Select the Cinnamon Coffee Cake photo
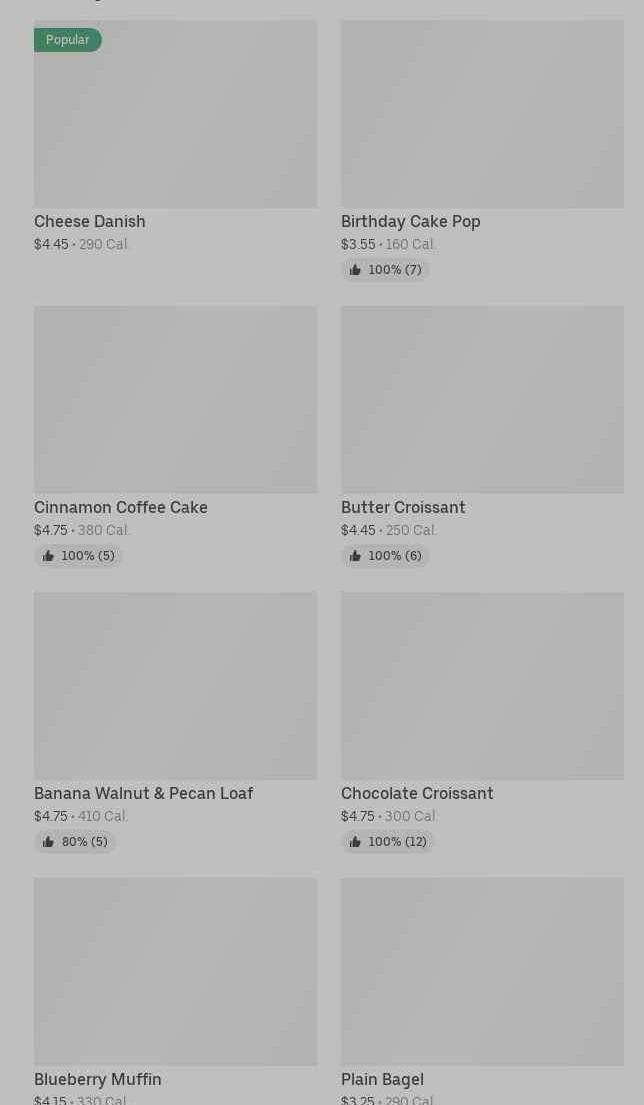 coord(175,400)
